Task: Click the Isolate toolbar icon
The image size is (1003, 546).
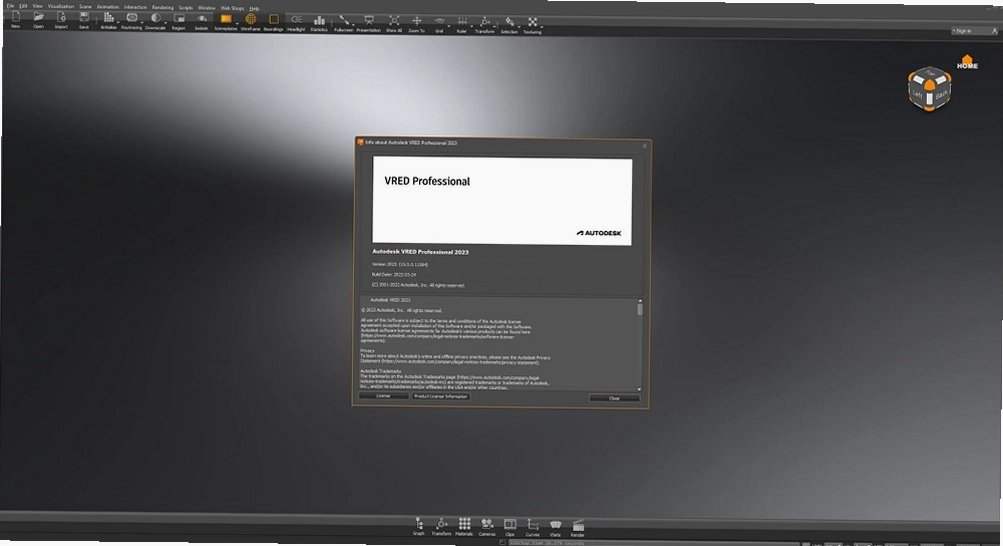Action: click(201, 20)
